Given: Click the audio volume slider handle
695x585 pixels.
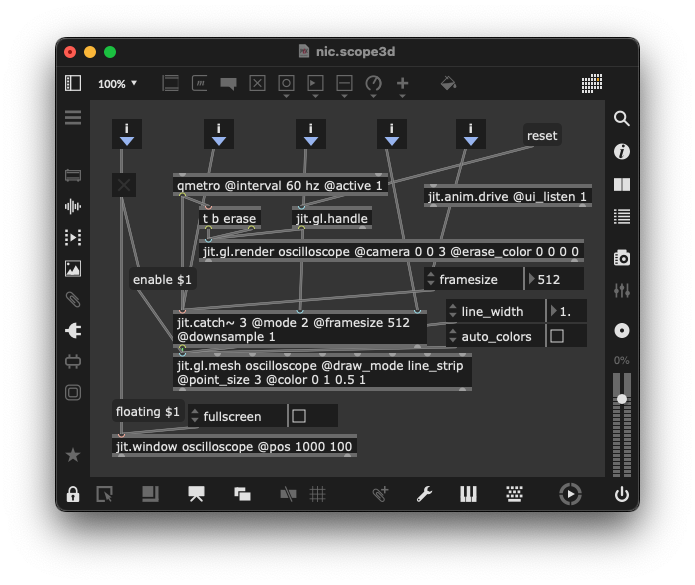Looking at the screenshot, I should [x=622, y=399].
